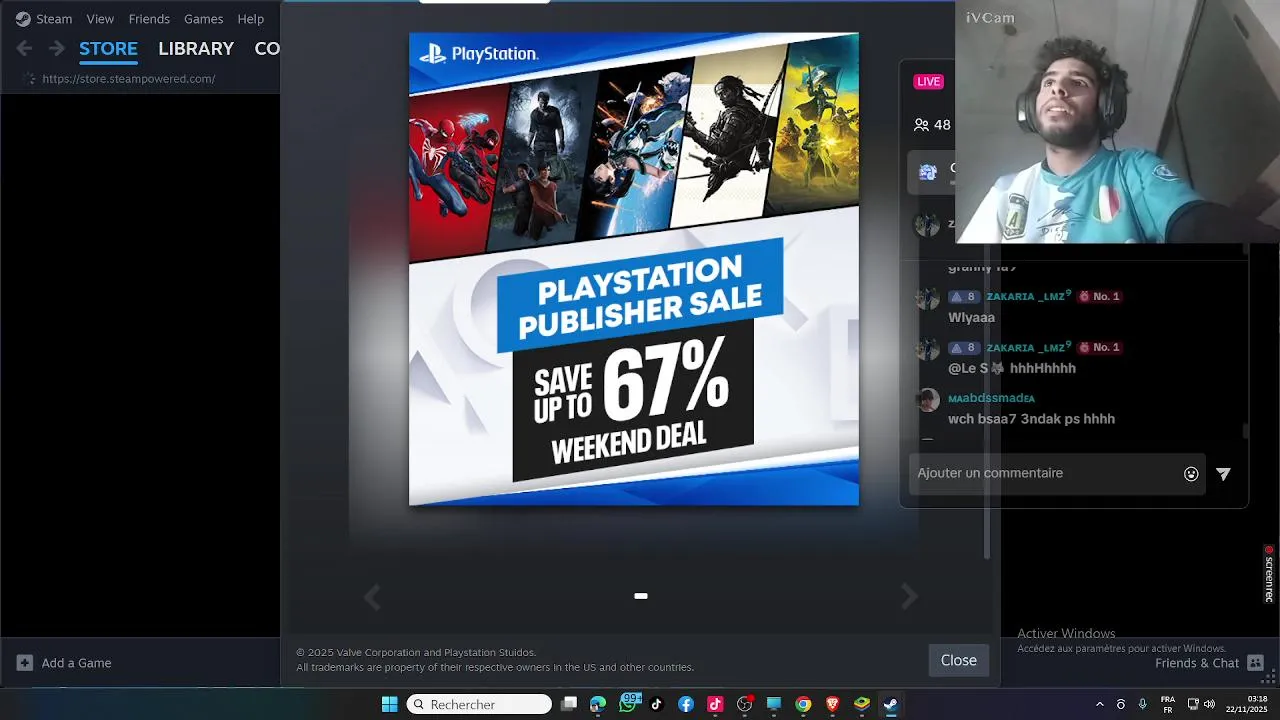Go forward with the Steam forward arrow
1280x720 pixels.
tap(57, 48)
